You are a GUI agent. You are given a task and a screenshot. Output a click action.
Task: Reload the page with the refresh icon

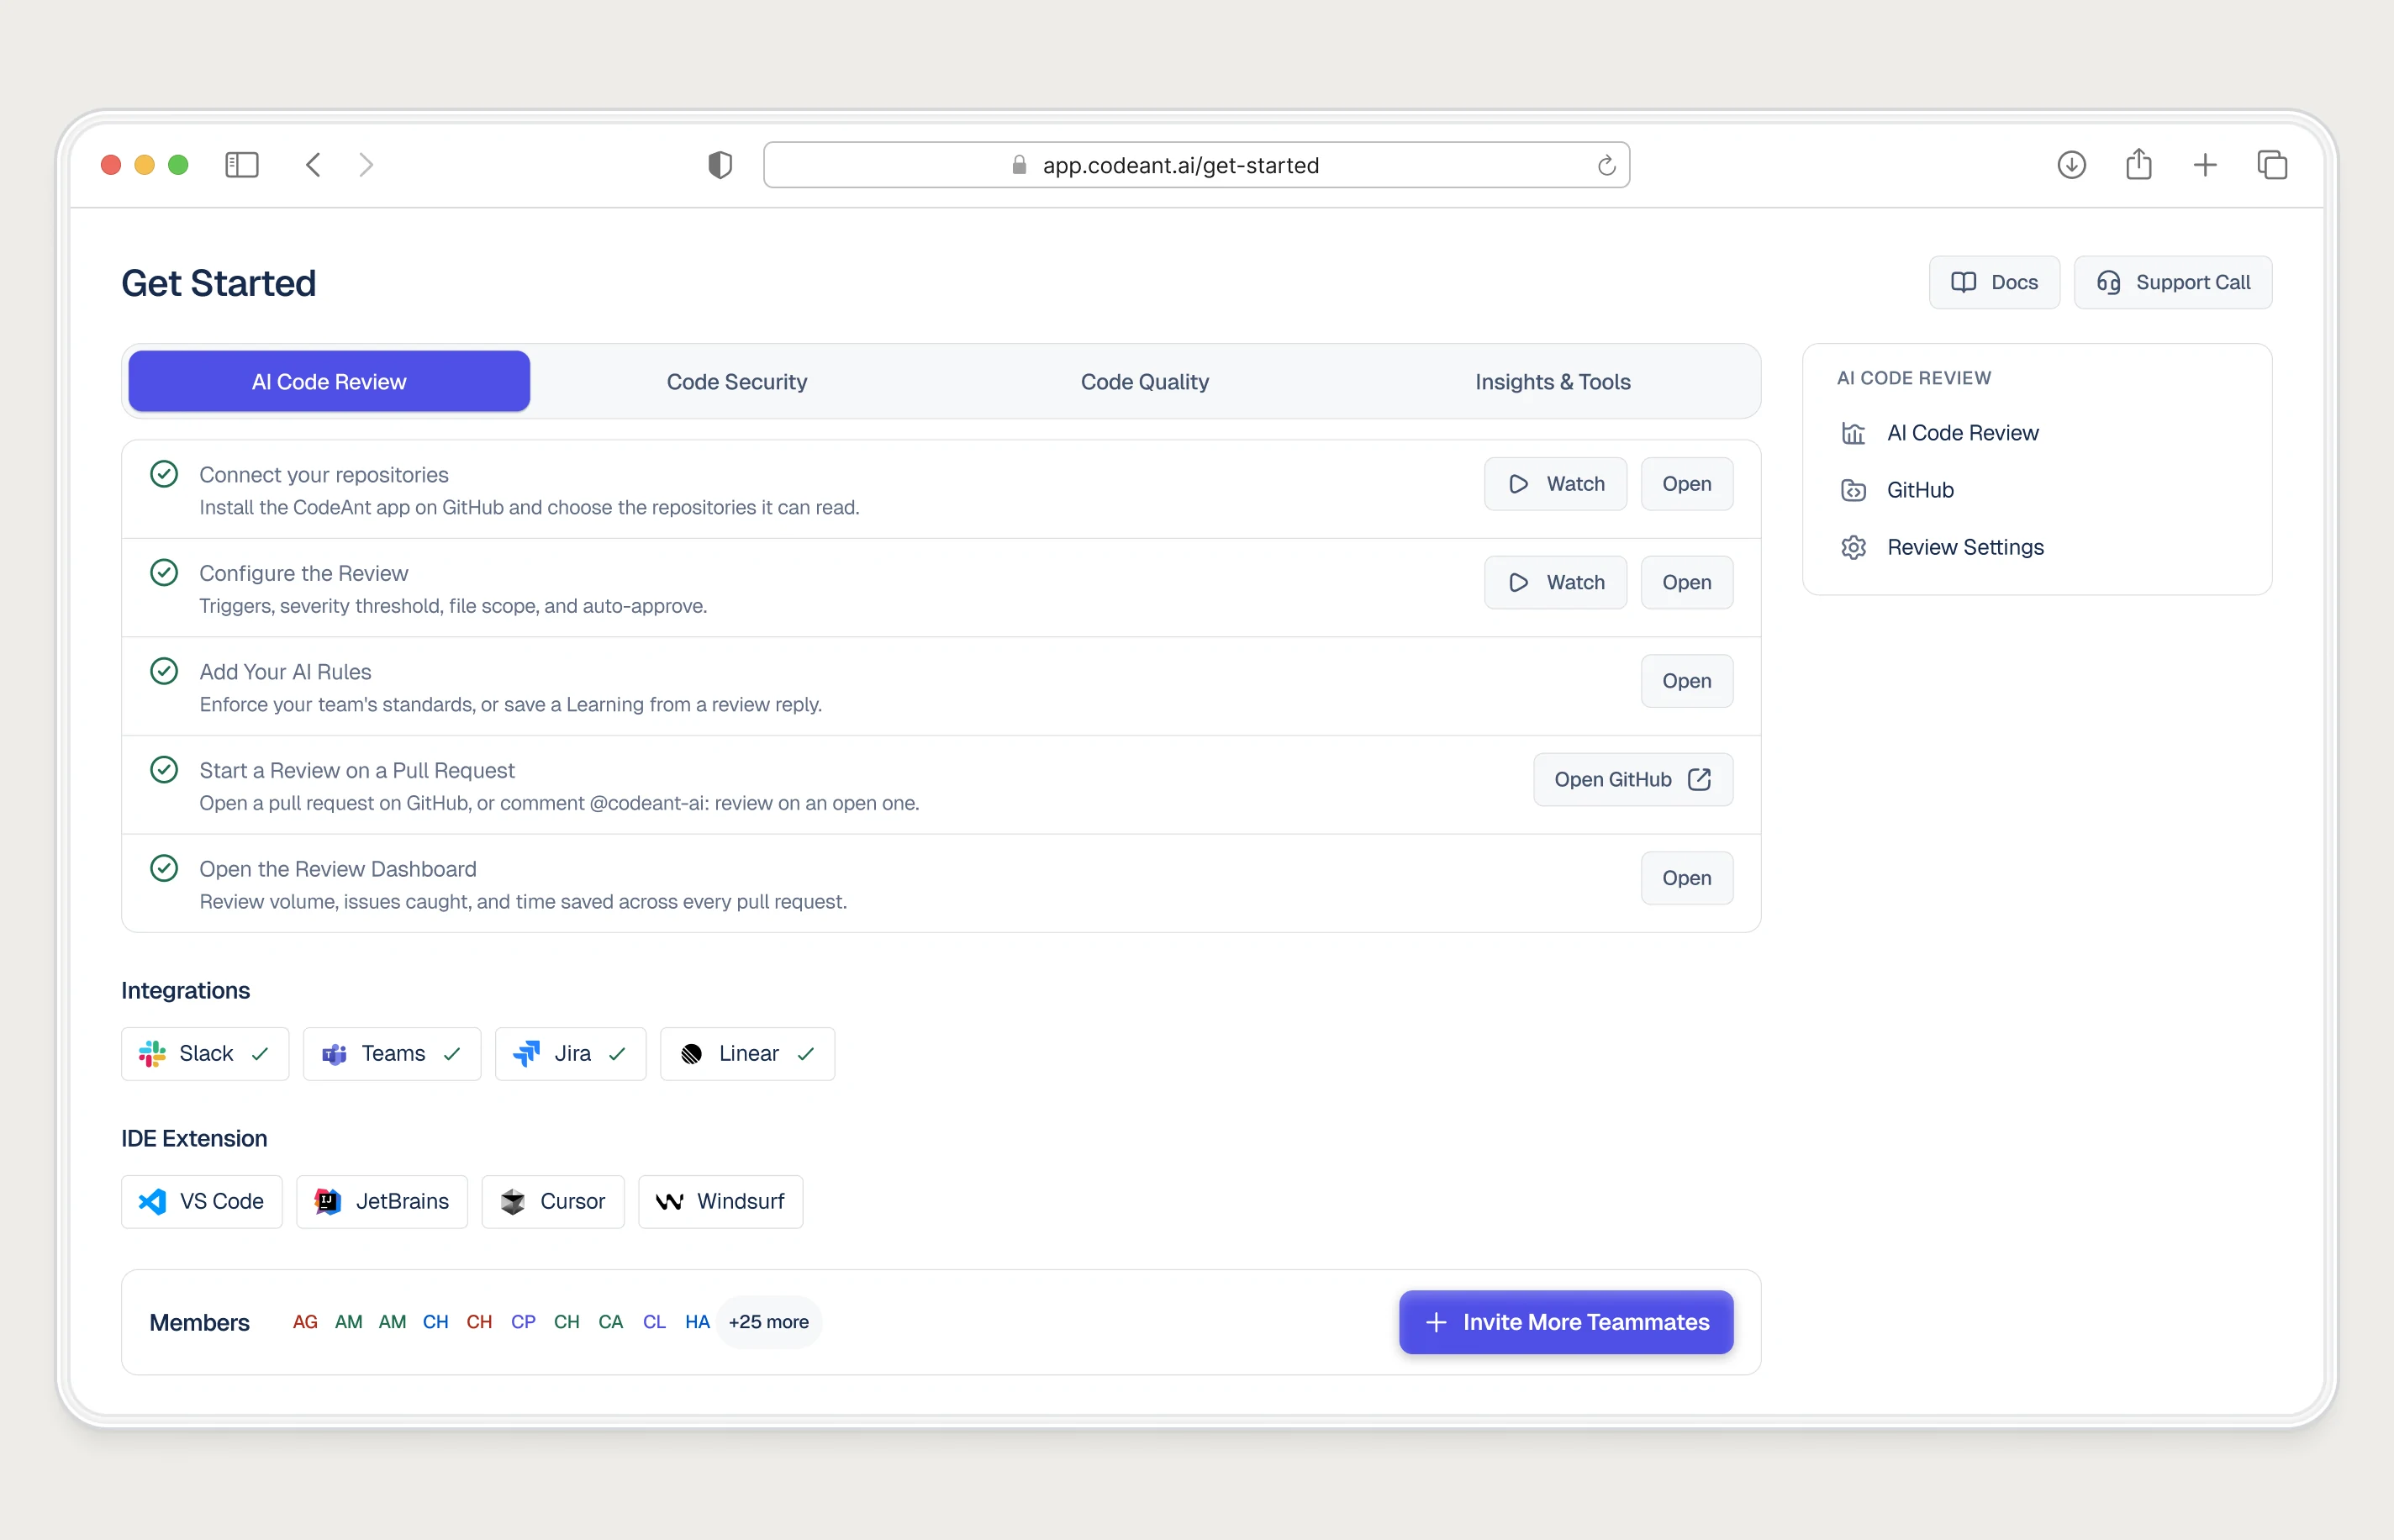click(x=1606, y=165)
